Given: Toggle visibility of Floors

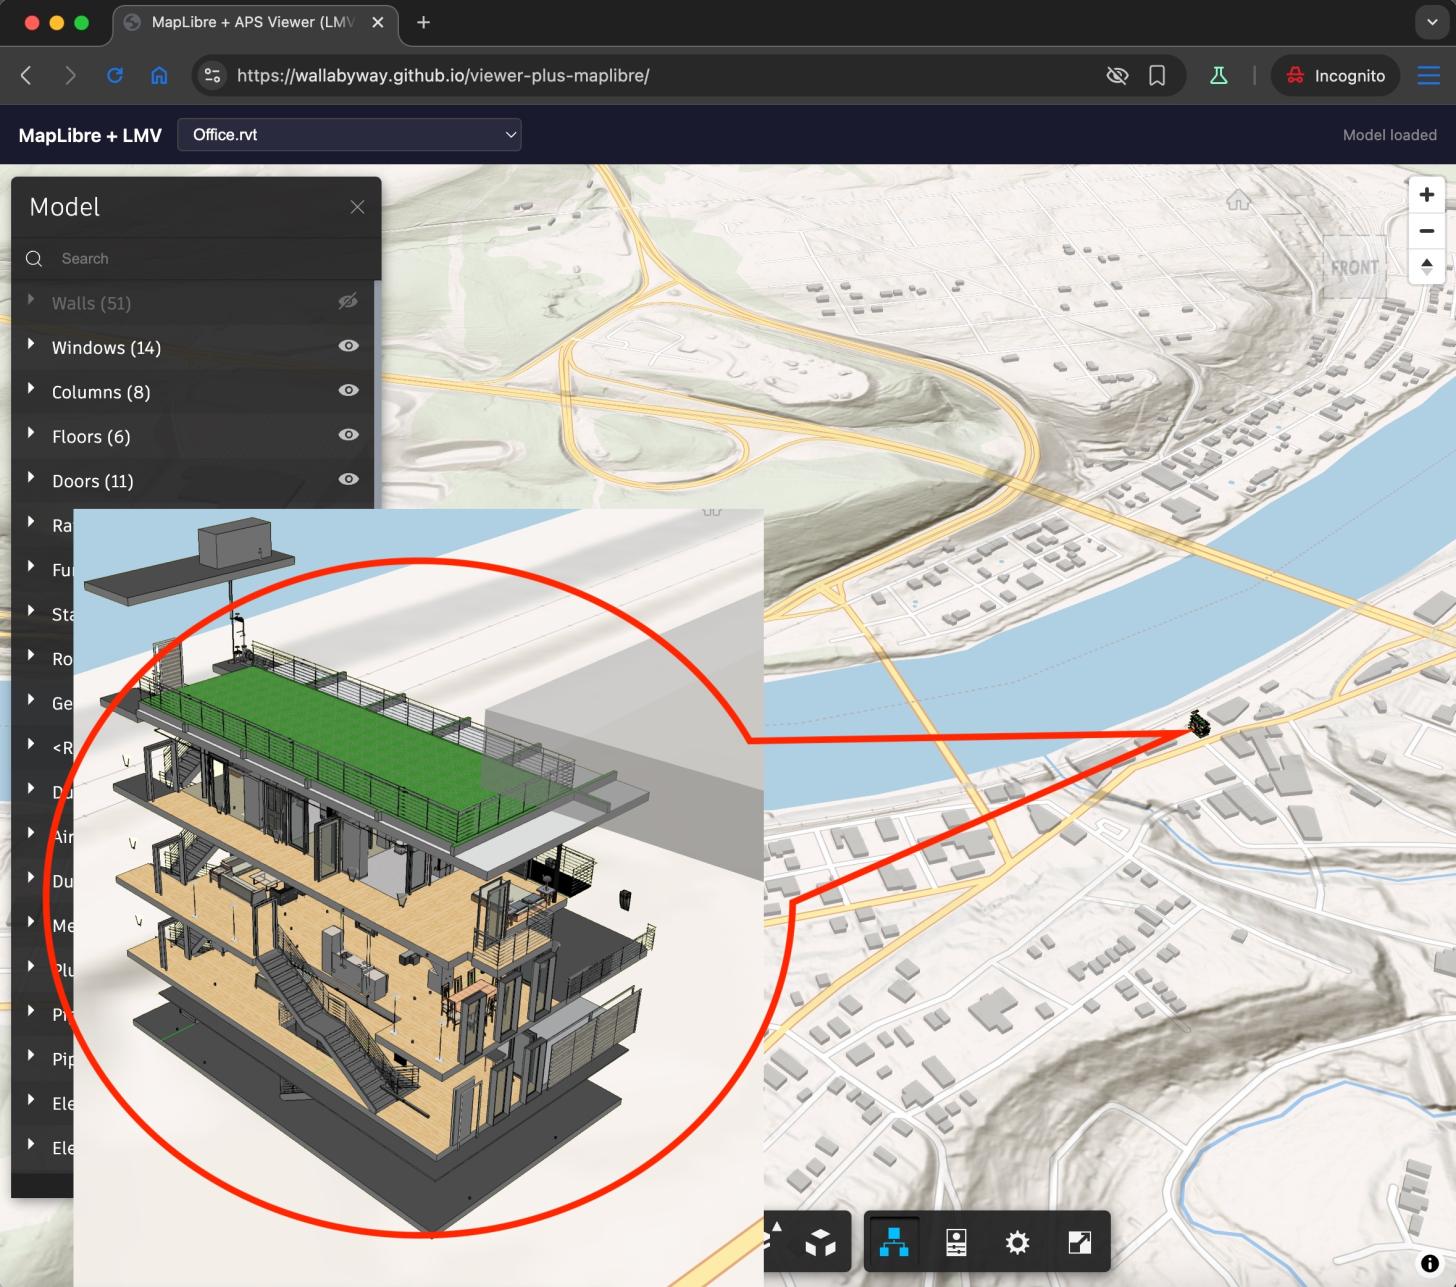Looking at the screenshot, I should [x=348, y=435].
